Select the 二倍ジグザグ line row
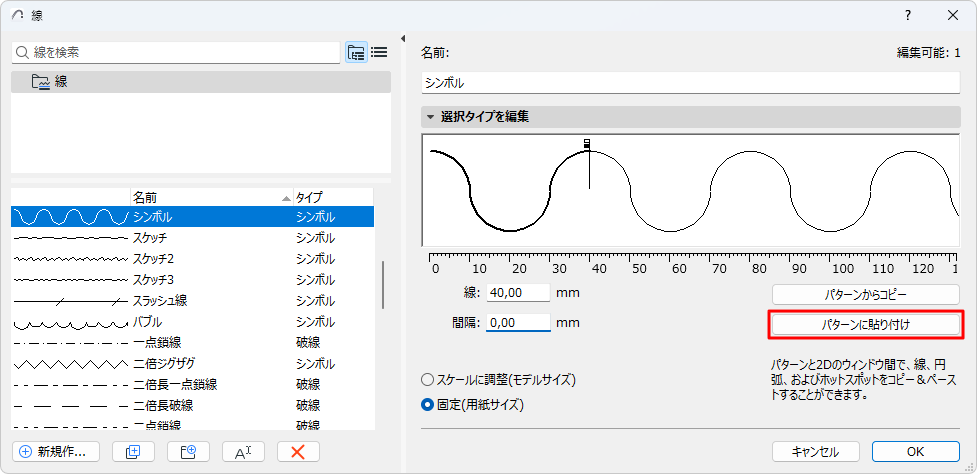The height and width of the screenshot is (474, 977). pyautogui.click(x=193, y=364)
